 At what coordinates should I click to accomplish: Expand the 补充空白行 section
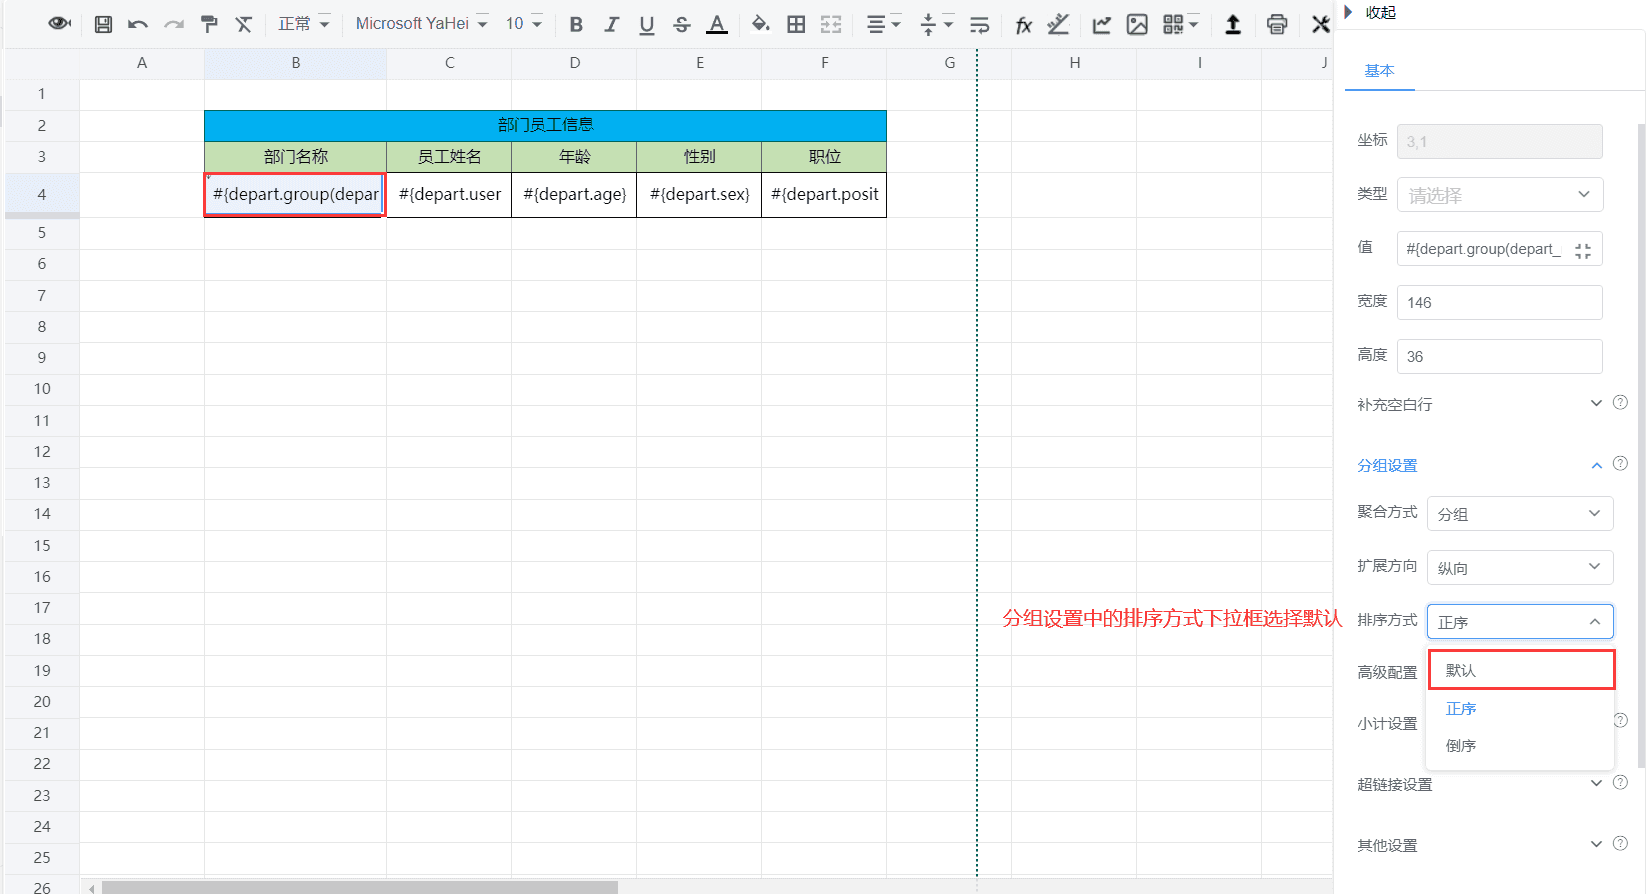1596,403
